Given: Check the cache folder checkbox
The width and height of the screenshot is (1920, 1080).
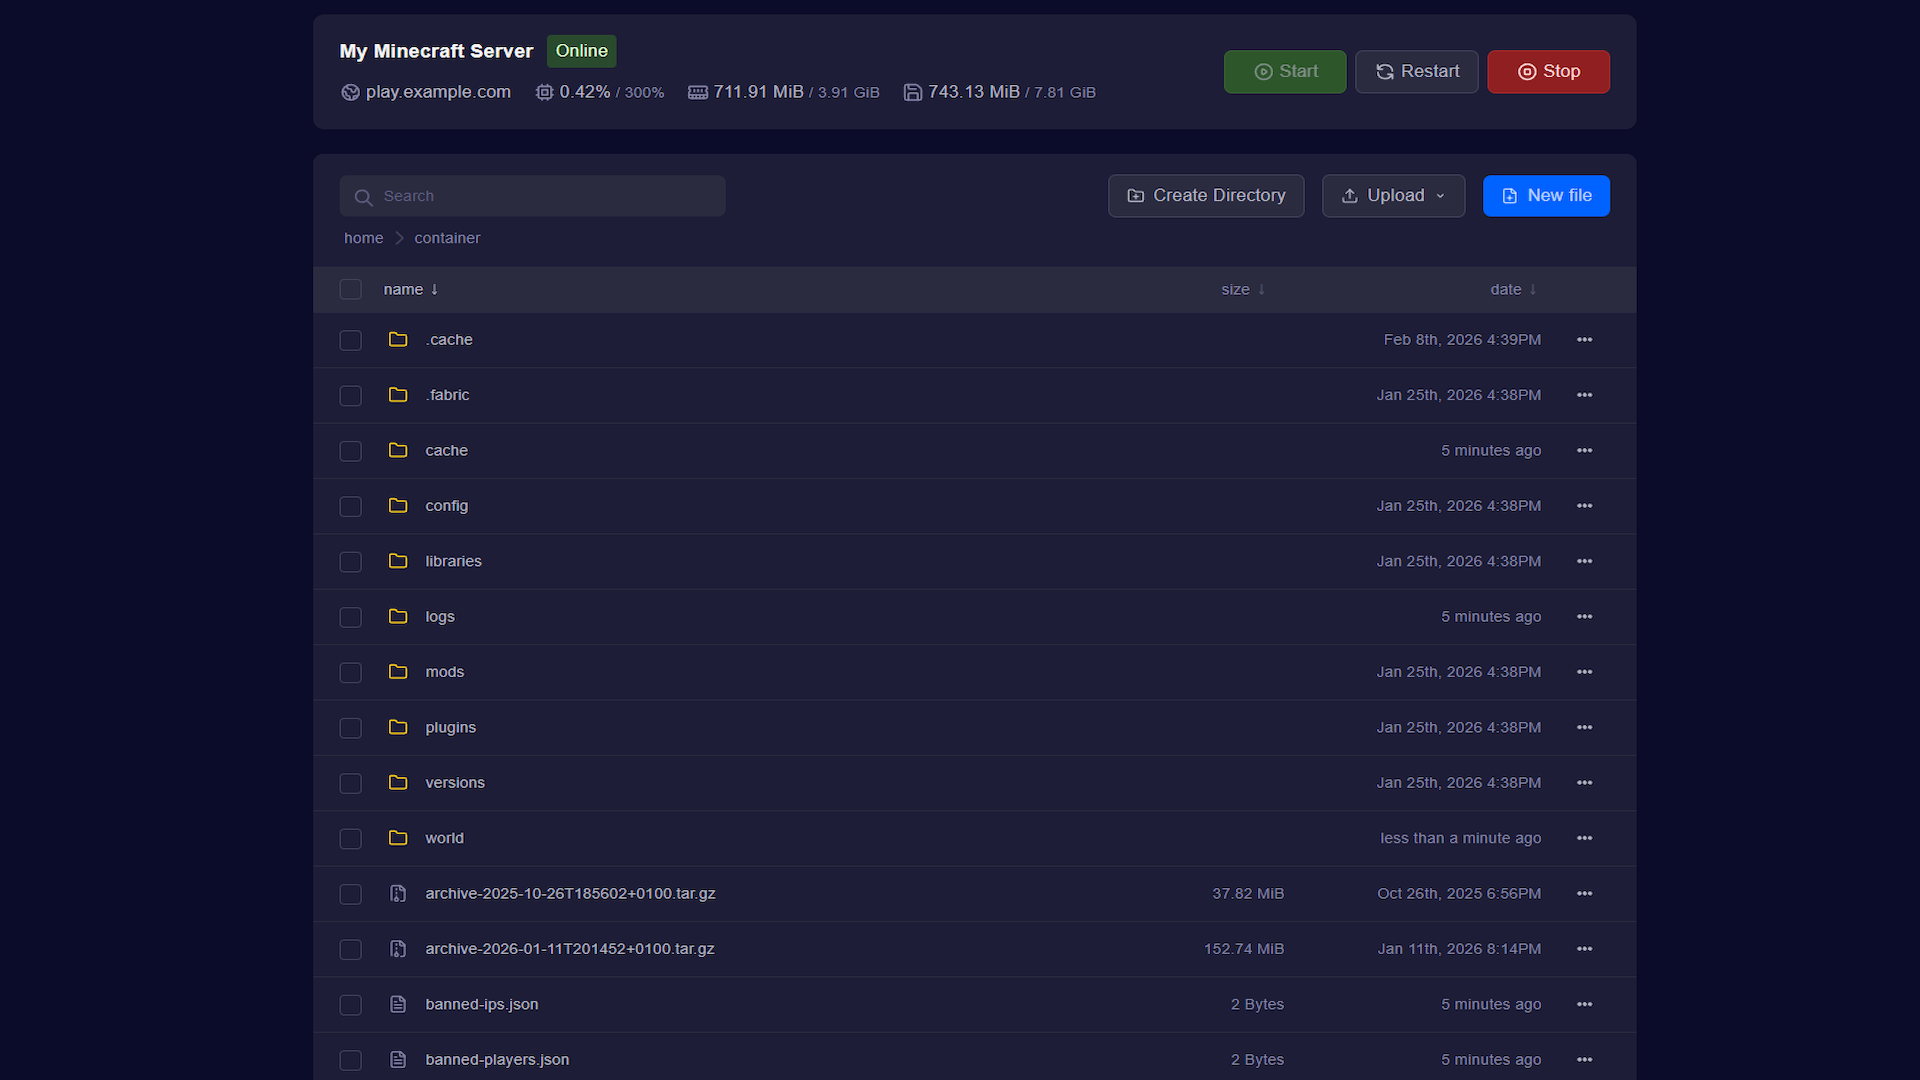Looking at the screenshot, I should [x=350, y=451].
